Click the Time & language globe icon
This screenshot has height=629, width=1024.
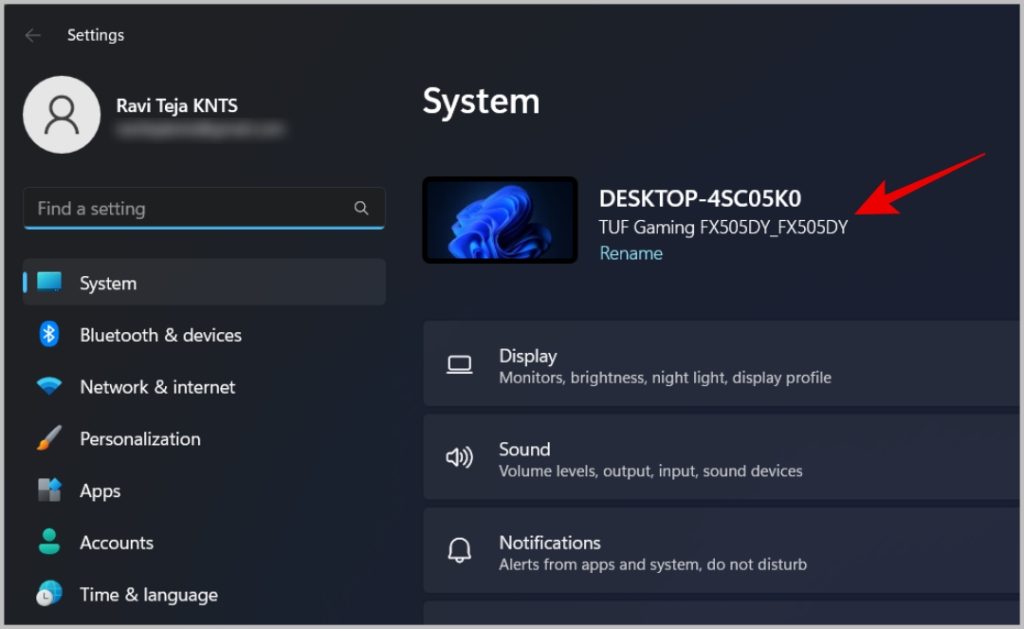pyautogui.click(x=49, y=594)
